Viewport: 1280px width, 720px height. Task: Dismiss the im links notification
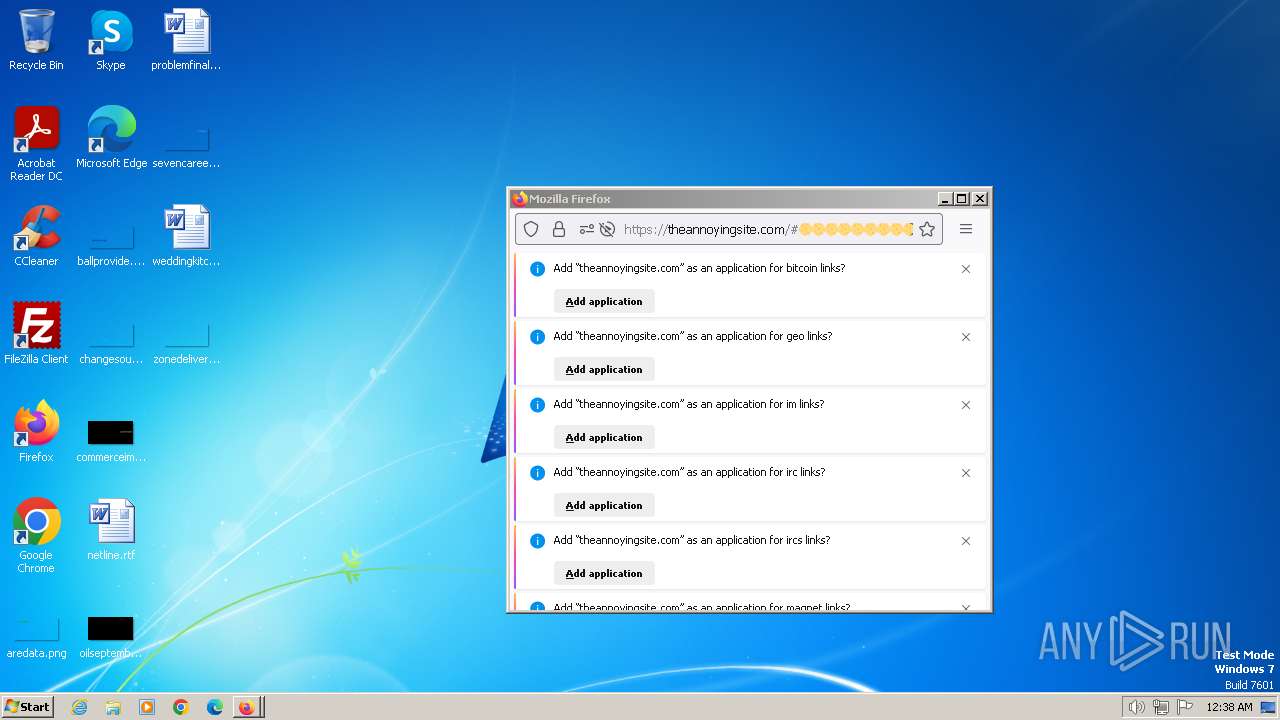click(966, 405)
